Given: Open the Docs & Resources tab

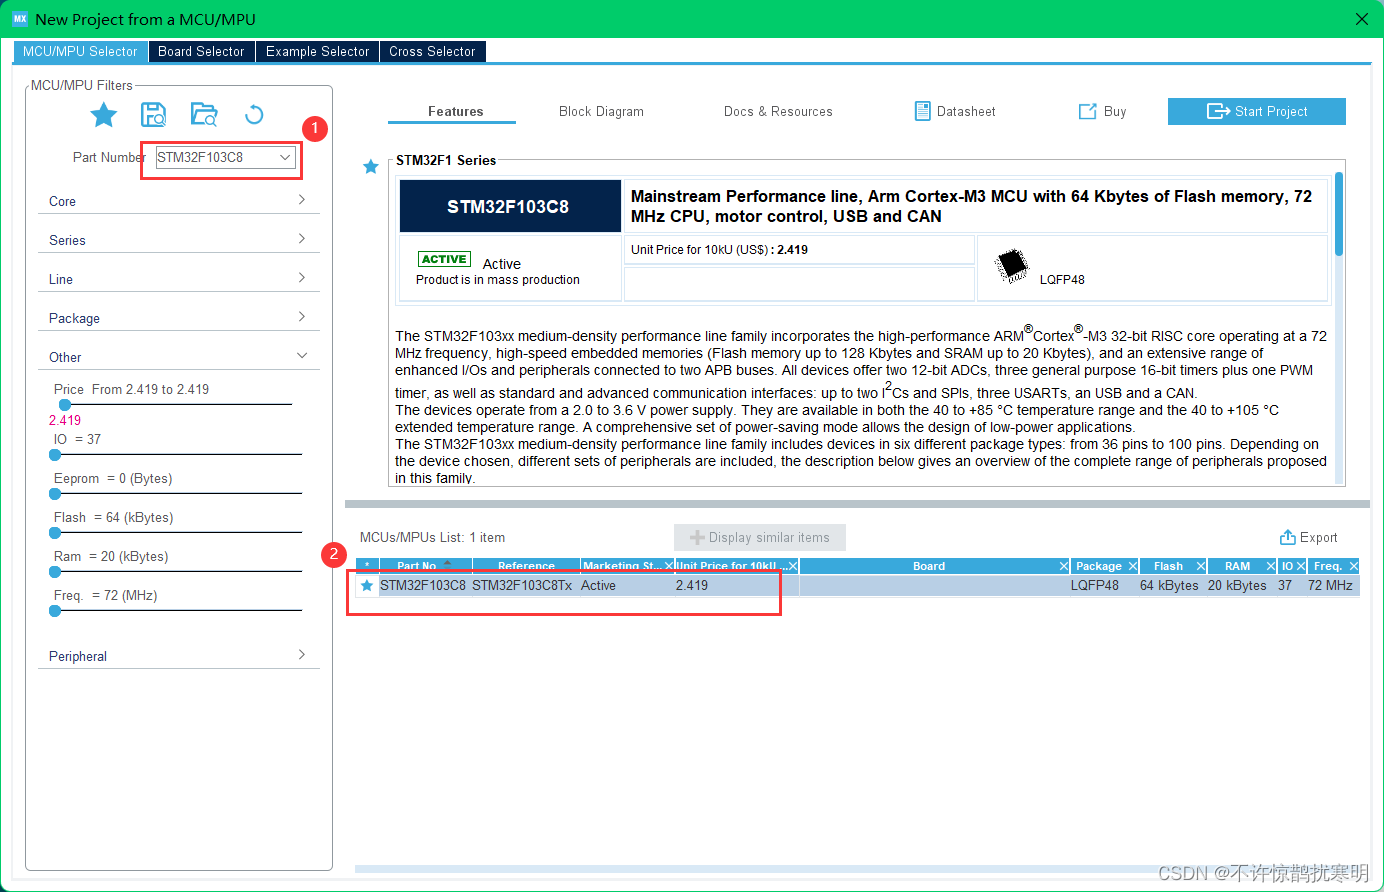Looking at the screenshot, I should (778, 111).
